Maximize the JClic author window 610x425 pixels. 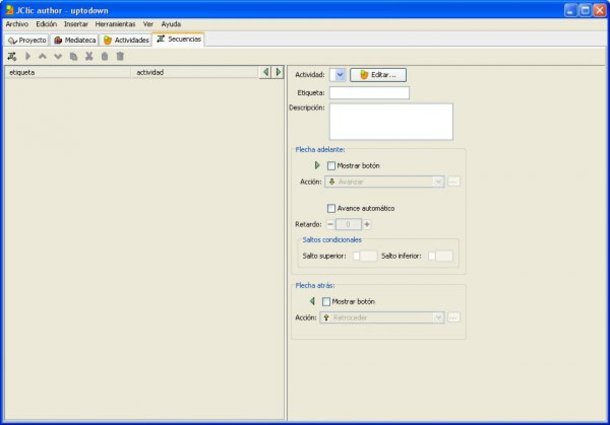tap(585, 10)
